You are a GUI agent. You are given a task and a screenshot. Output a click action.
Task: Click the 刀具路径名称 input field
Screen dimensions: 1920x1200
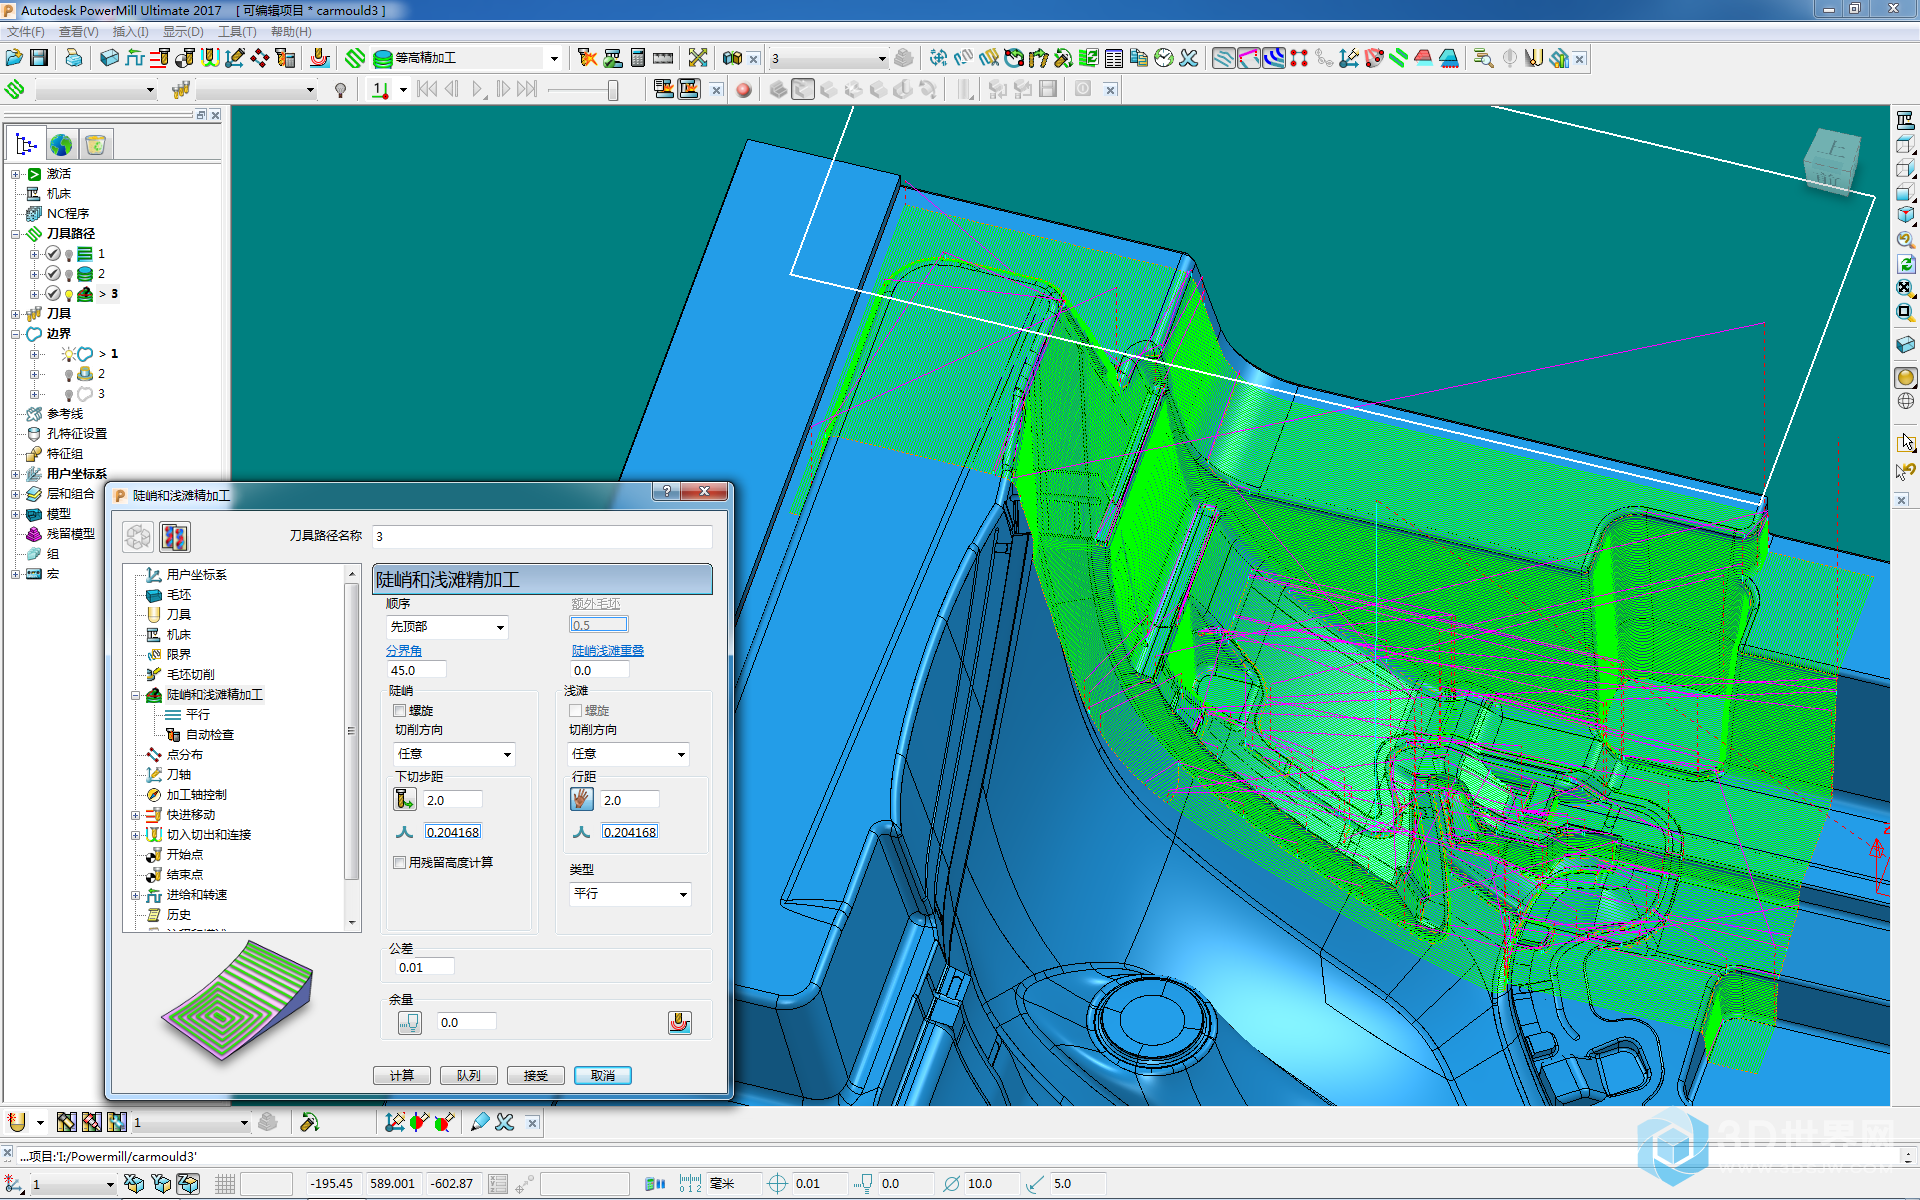tap(542, 537)
